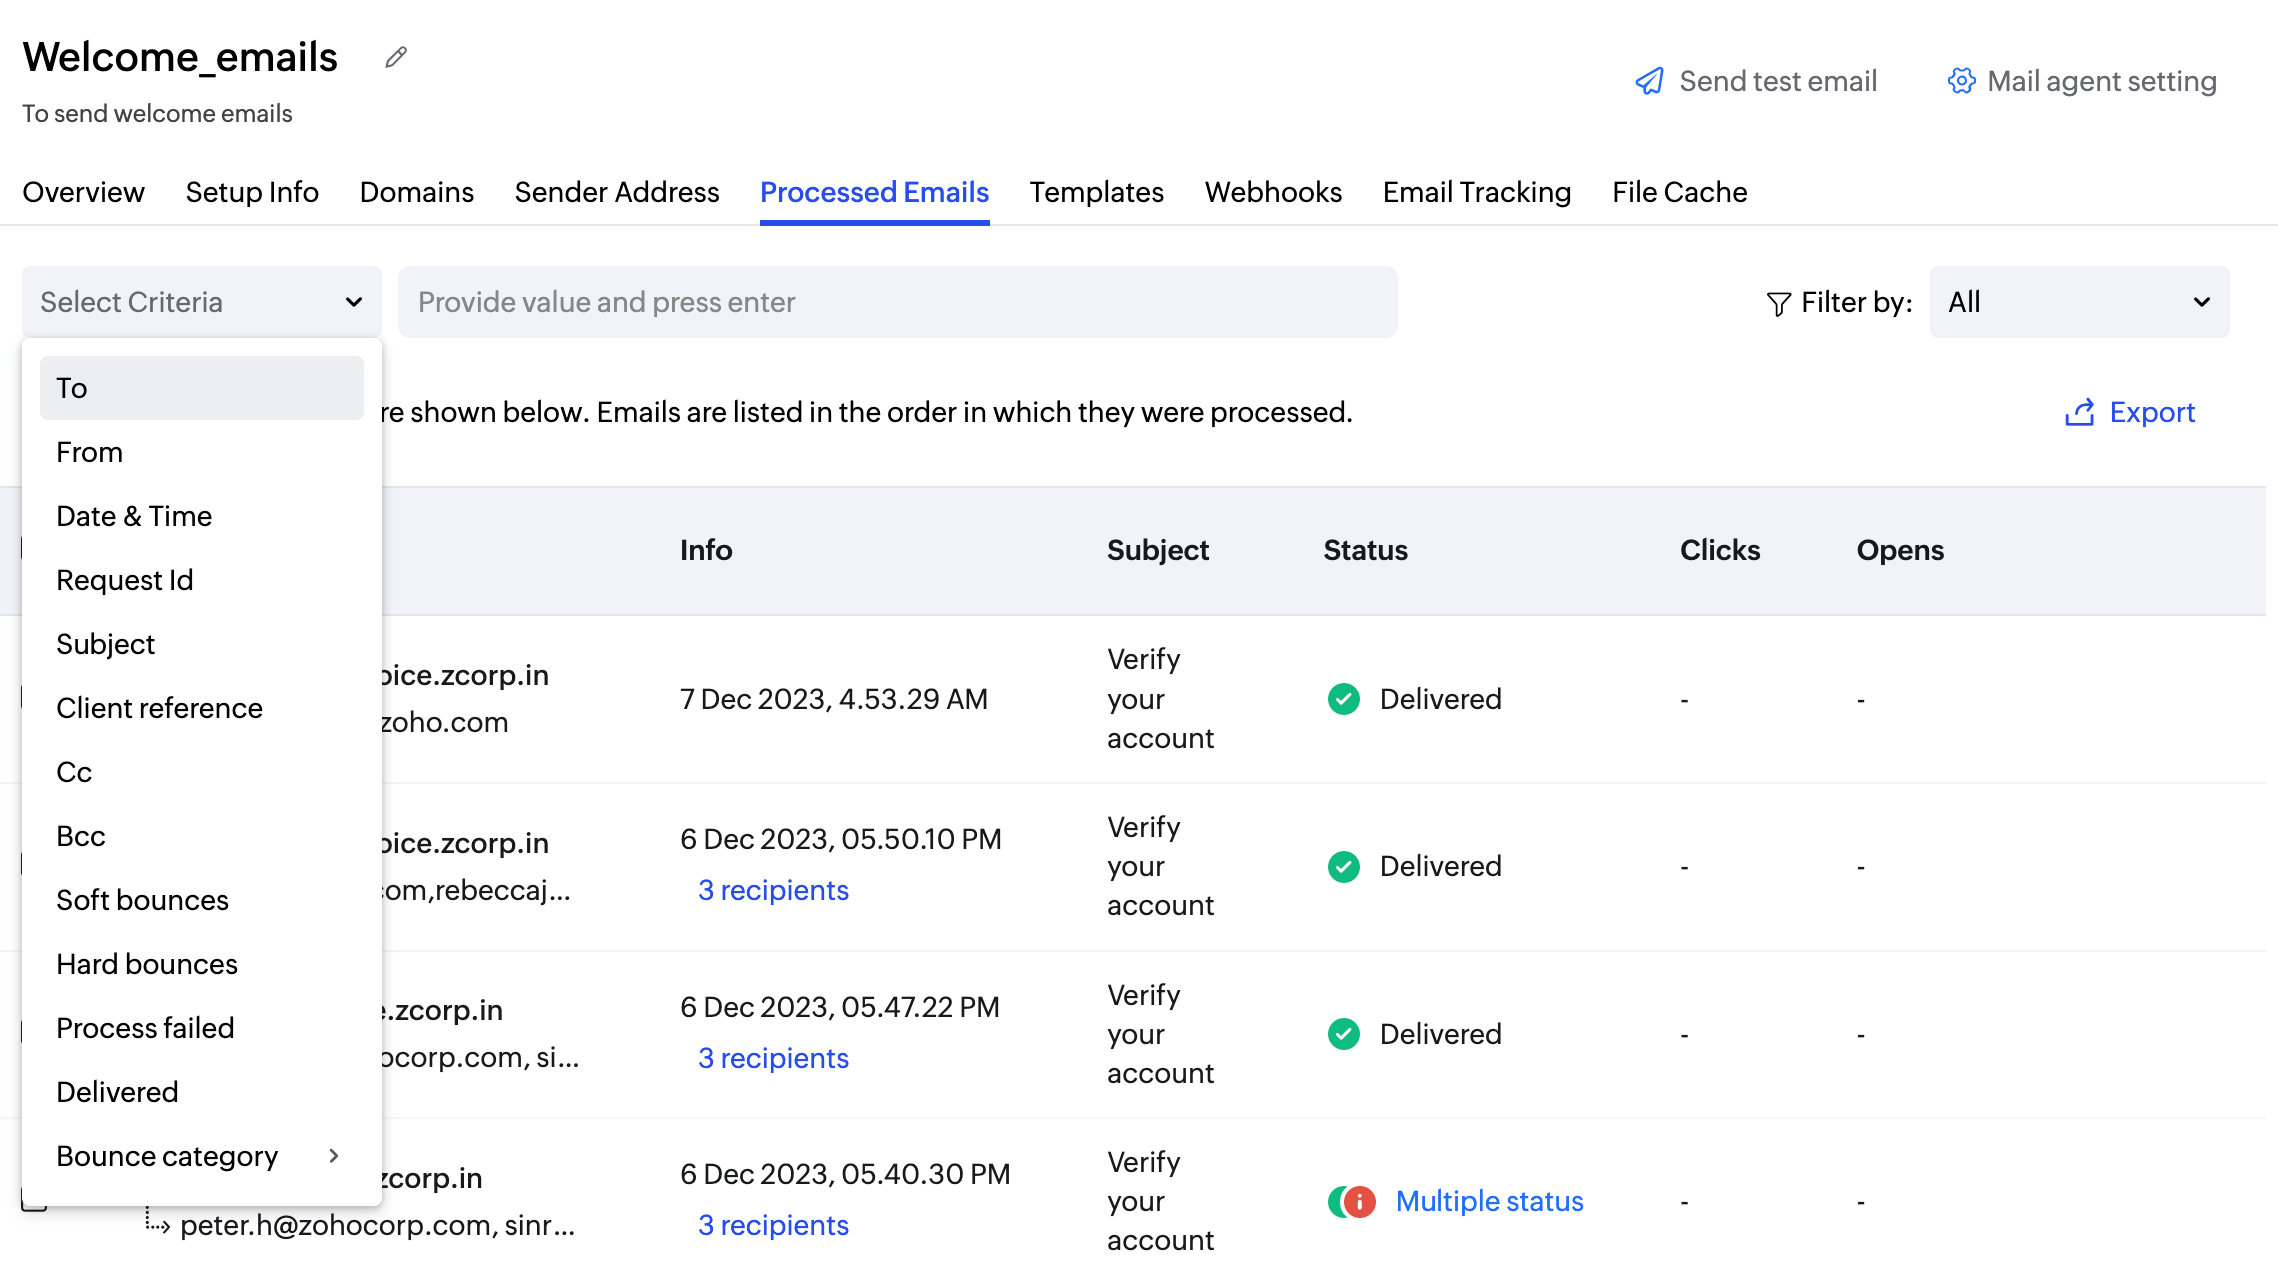2278x1268 pixels.
Task: Expand the Bounce category submenu arrow
Action: pos(334,1156)
